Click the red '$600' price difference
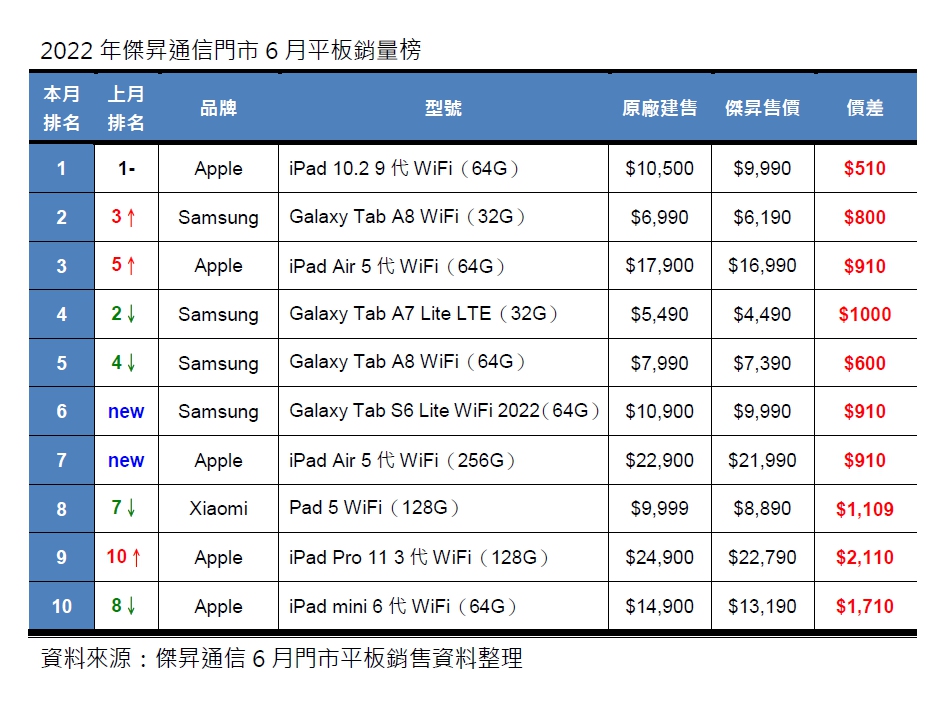The width and height of the screenshot is (940, 704). pyautogui.click(x=864, y=363)
